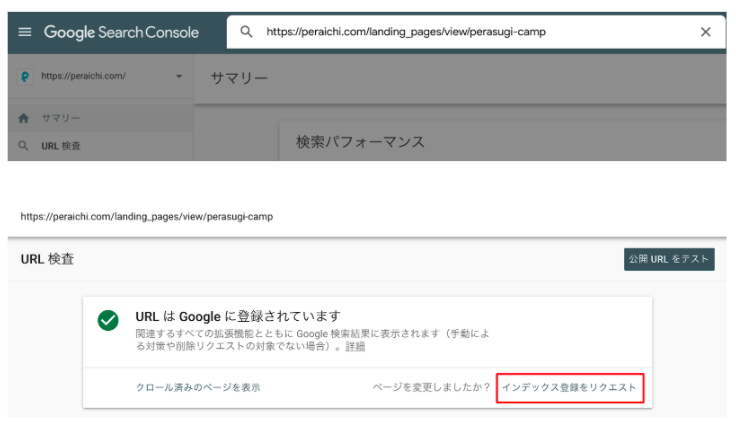The width and height of the screenshot is (736, 422).
Task: Click クロール済みのページを表示
Action: coord(198,387)
